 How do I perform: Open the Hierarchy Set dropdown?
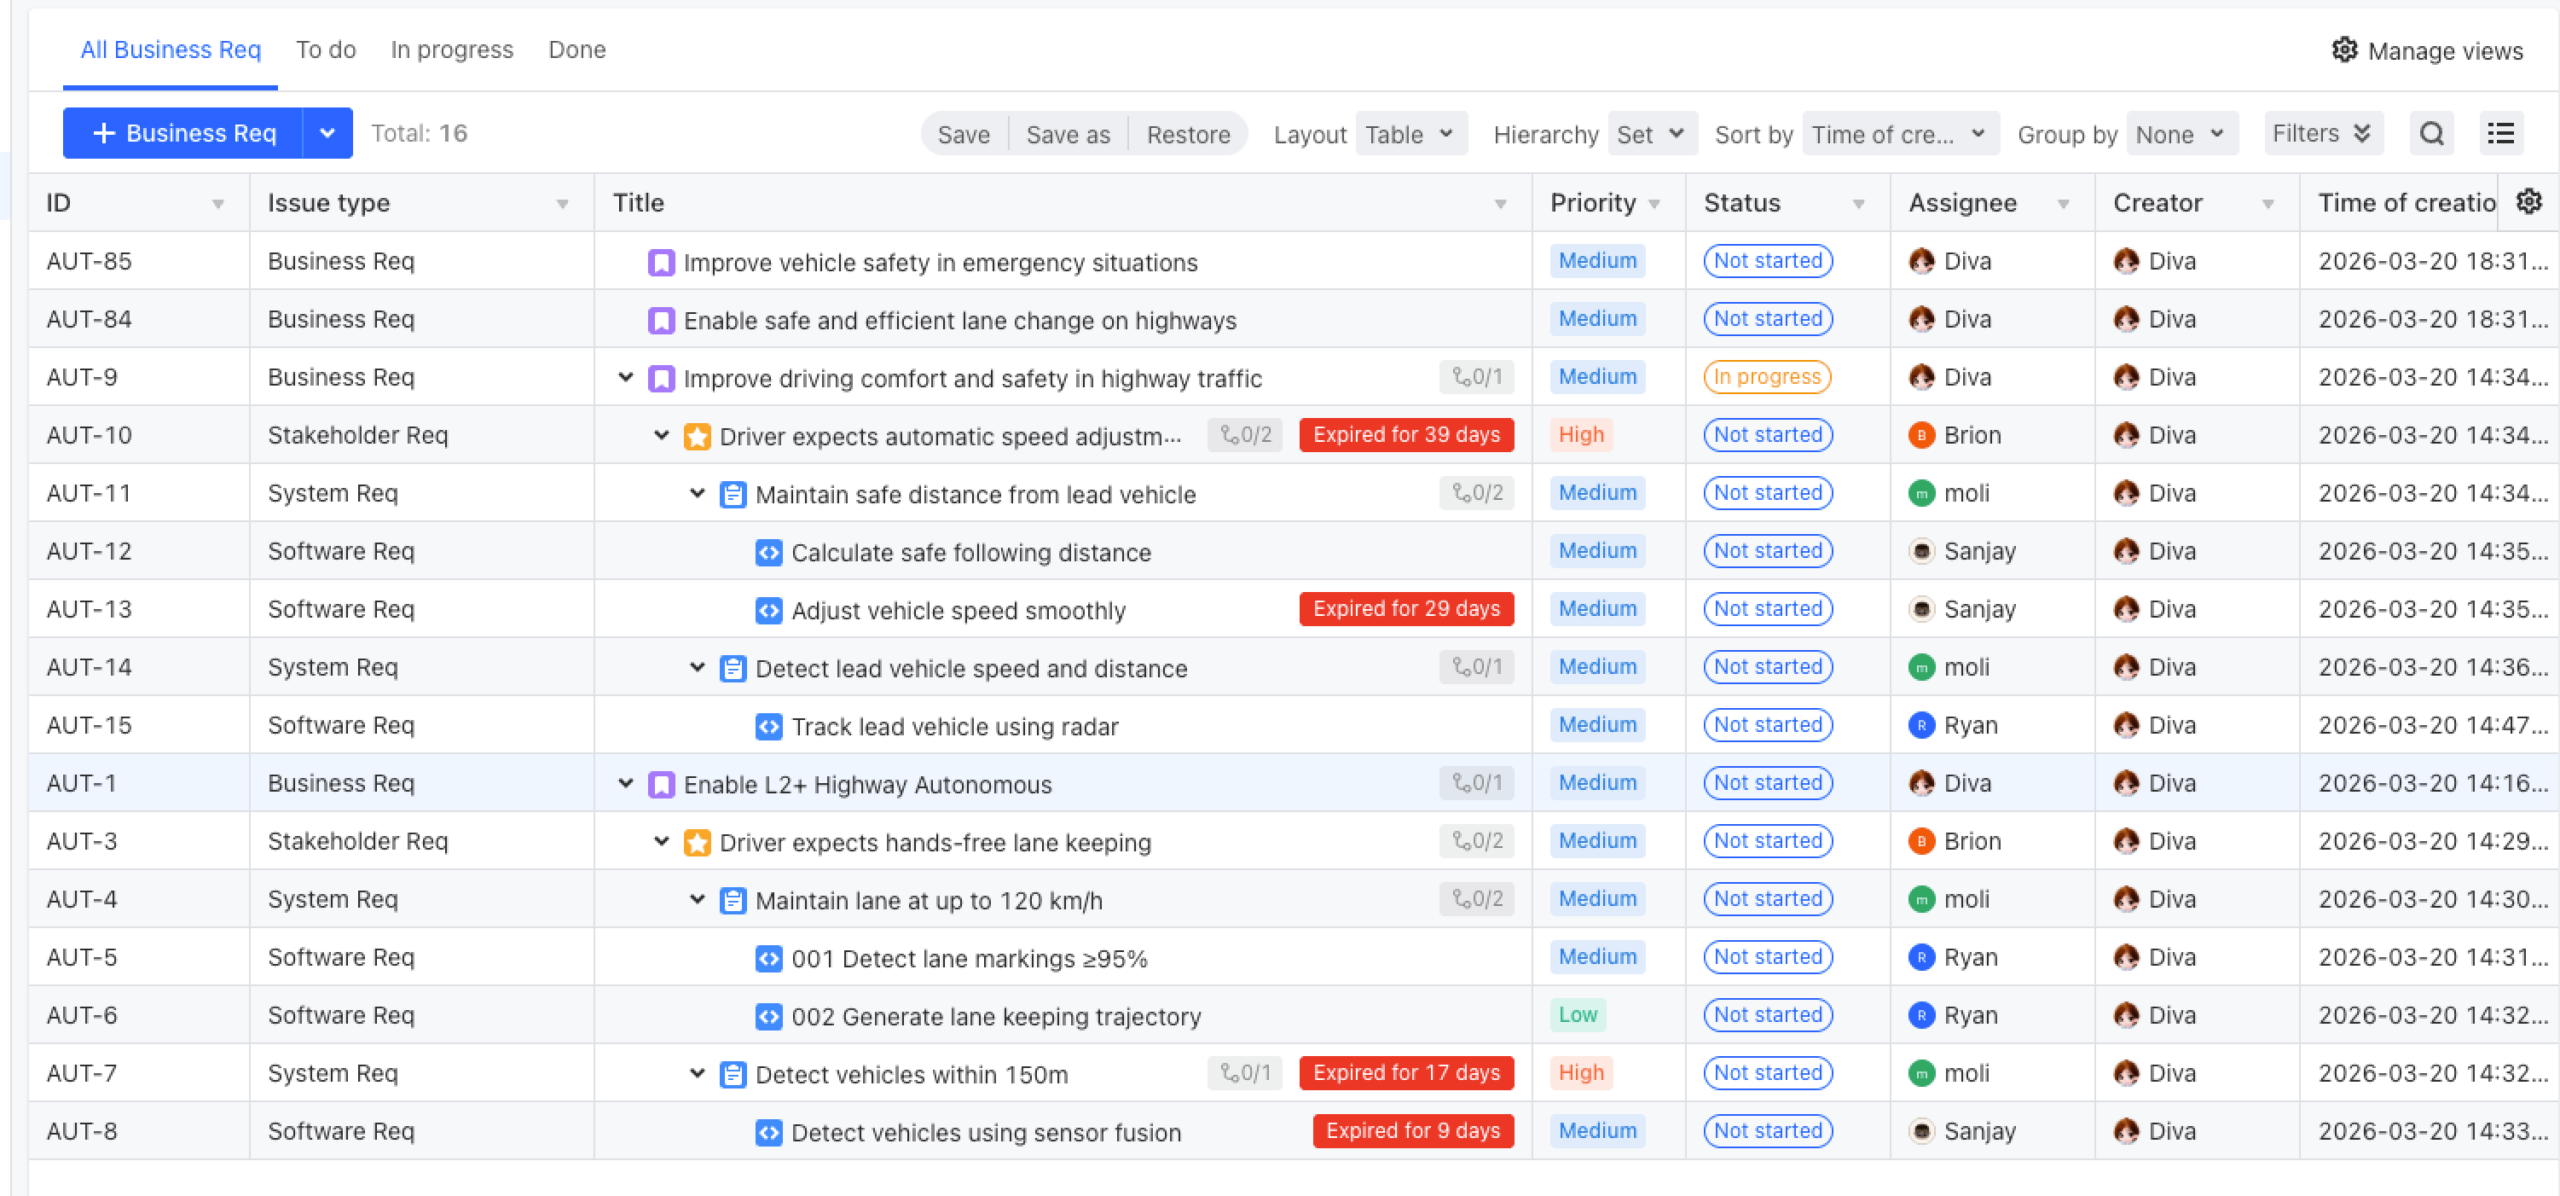(1652, 134)
